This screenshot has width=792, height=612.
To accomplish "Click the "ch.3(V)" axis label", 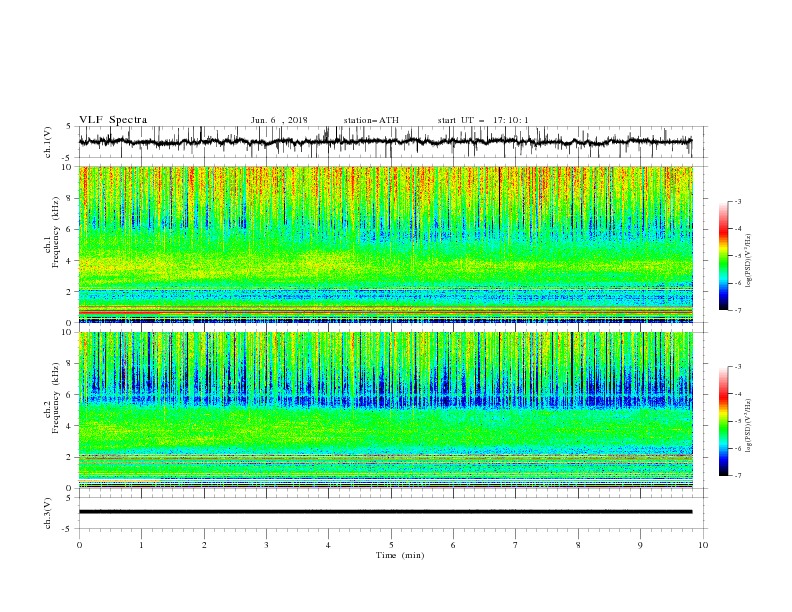I will point(48,513).
